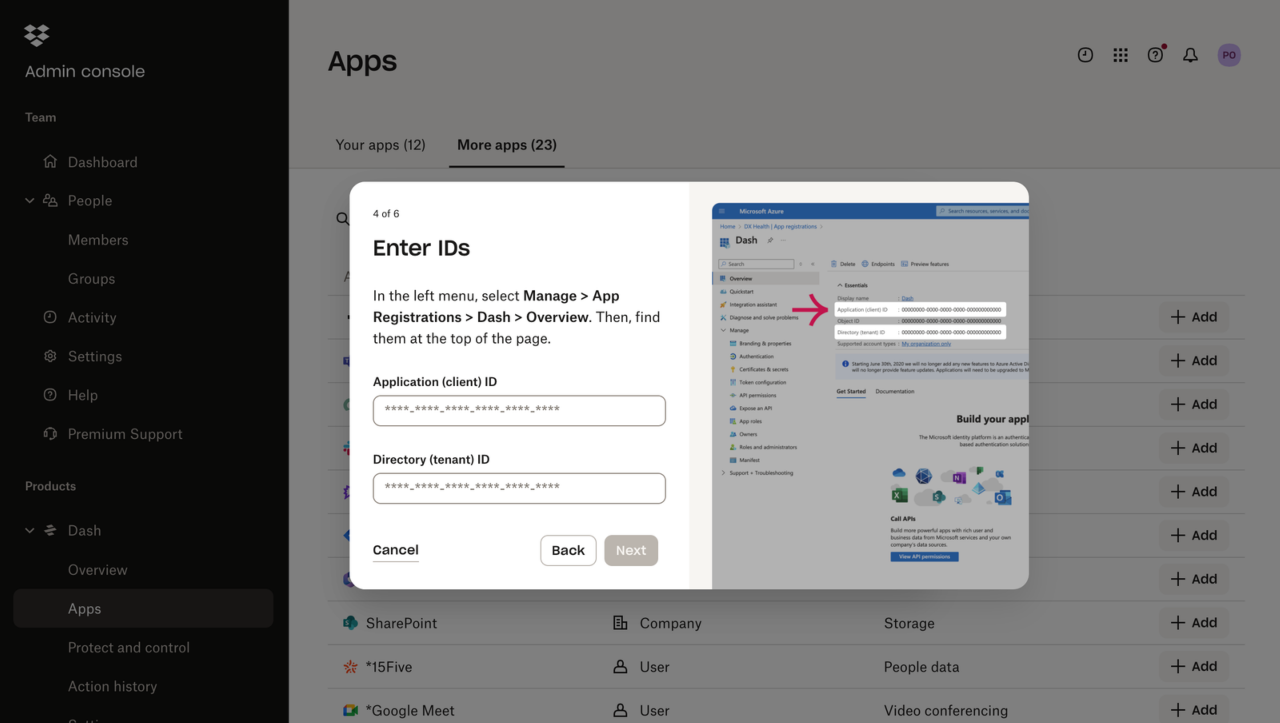Collapse the Dash section chevron
1280x723 pixels.
point(30,531)
